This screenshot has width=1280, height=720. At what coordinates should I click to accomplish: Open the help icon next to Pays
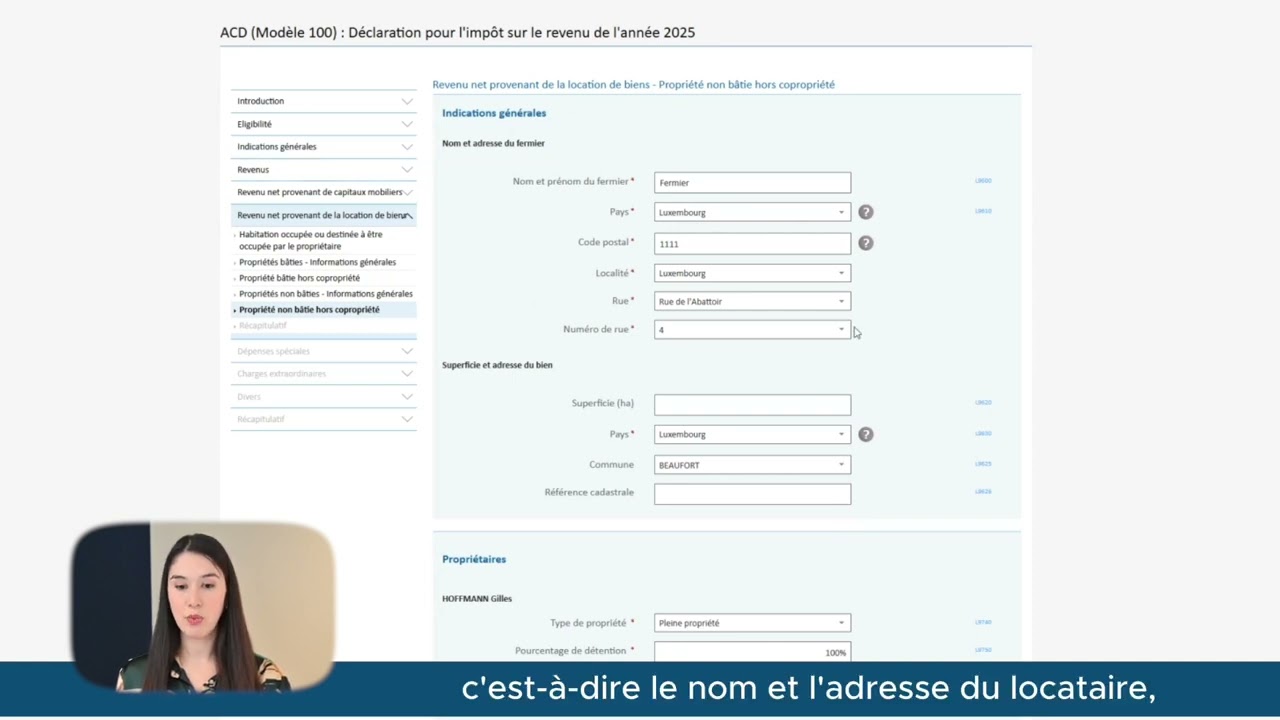coord(865,211)
